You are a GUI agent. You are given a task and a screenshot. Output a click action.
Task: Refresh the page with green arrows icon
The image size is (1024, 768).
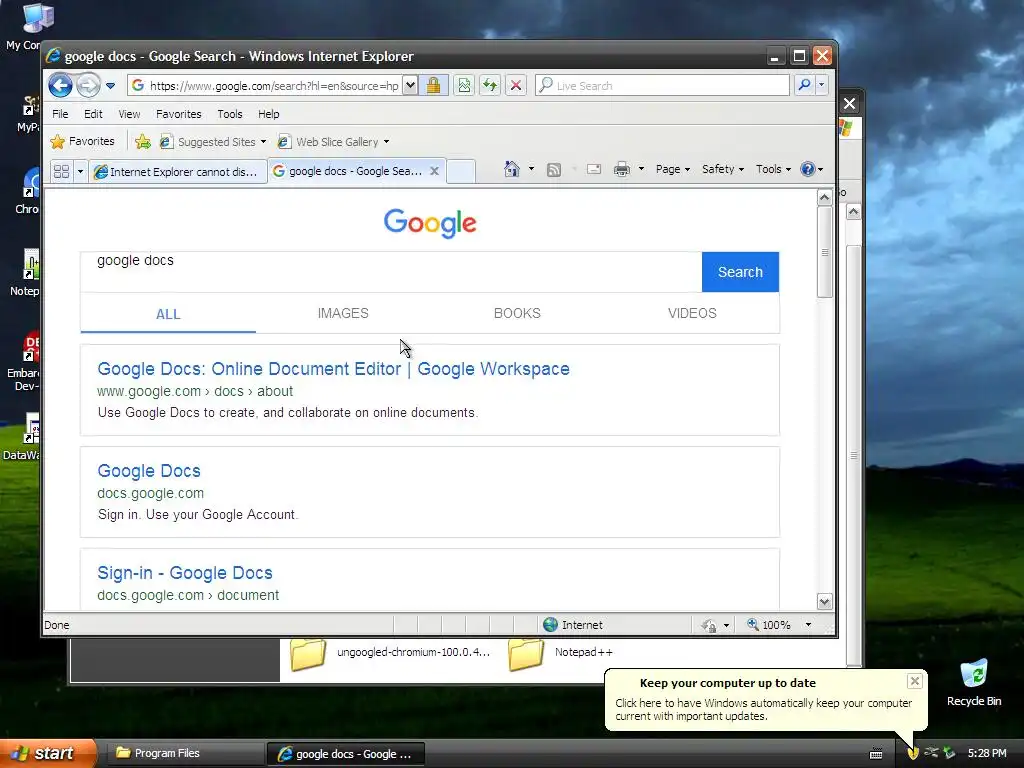[x=490, y=86]
